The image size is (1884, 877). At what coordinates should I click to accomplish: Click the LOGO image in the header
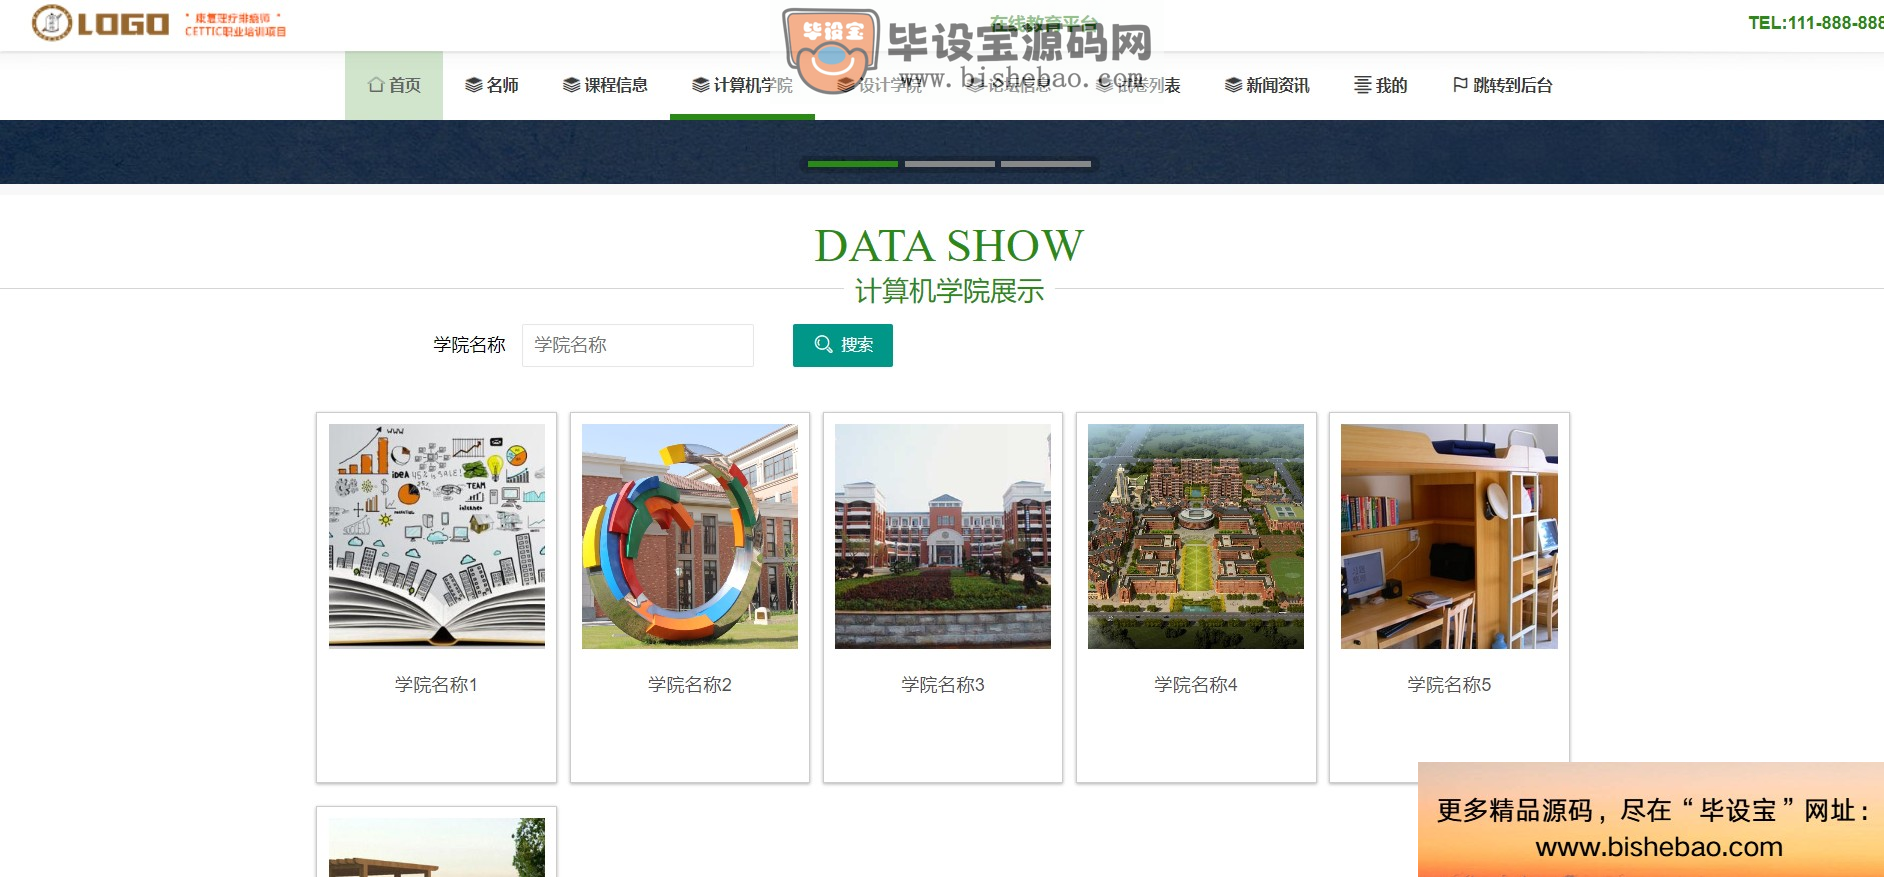coord(159,23)
